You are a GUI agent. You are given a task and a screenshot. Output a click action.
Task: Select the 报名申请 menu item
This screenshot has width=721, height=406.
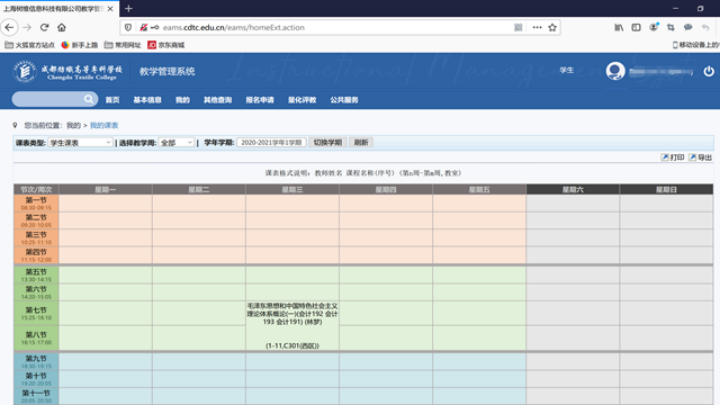pyautogui.click(x=260, y=100)
